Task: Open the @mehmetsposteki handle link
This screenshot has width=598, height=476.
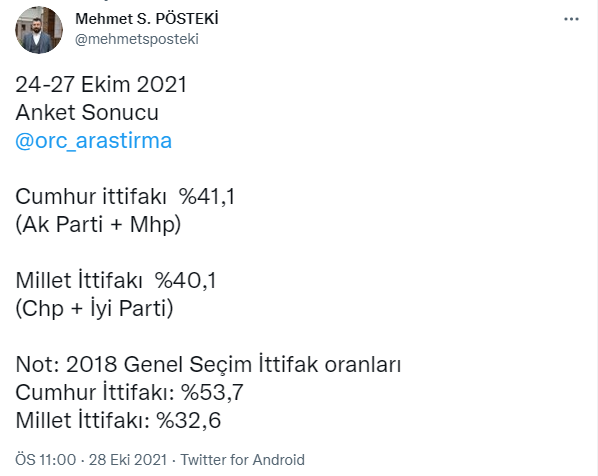Action: pyautogui.click(x=137, y=39)
